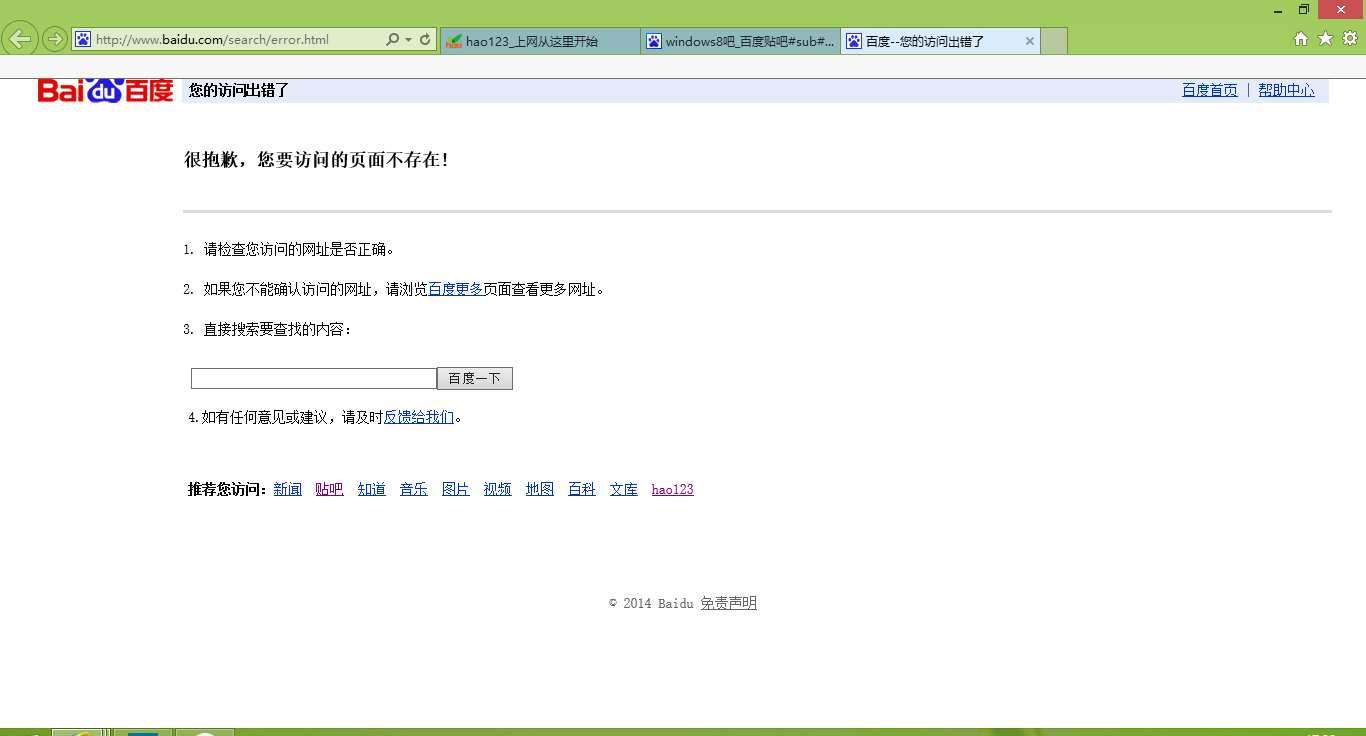Image resolution: width=1366 pixels, height=736 pixels.
Task: Open the 反馈给我们 feedback link
Action: (419, 417)
